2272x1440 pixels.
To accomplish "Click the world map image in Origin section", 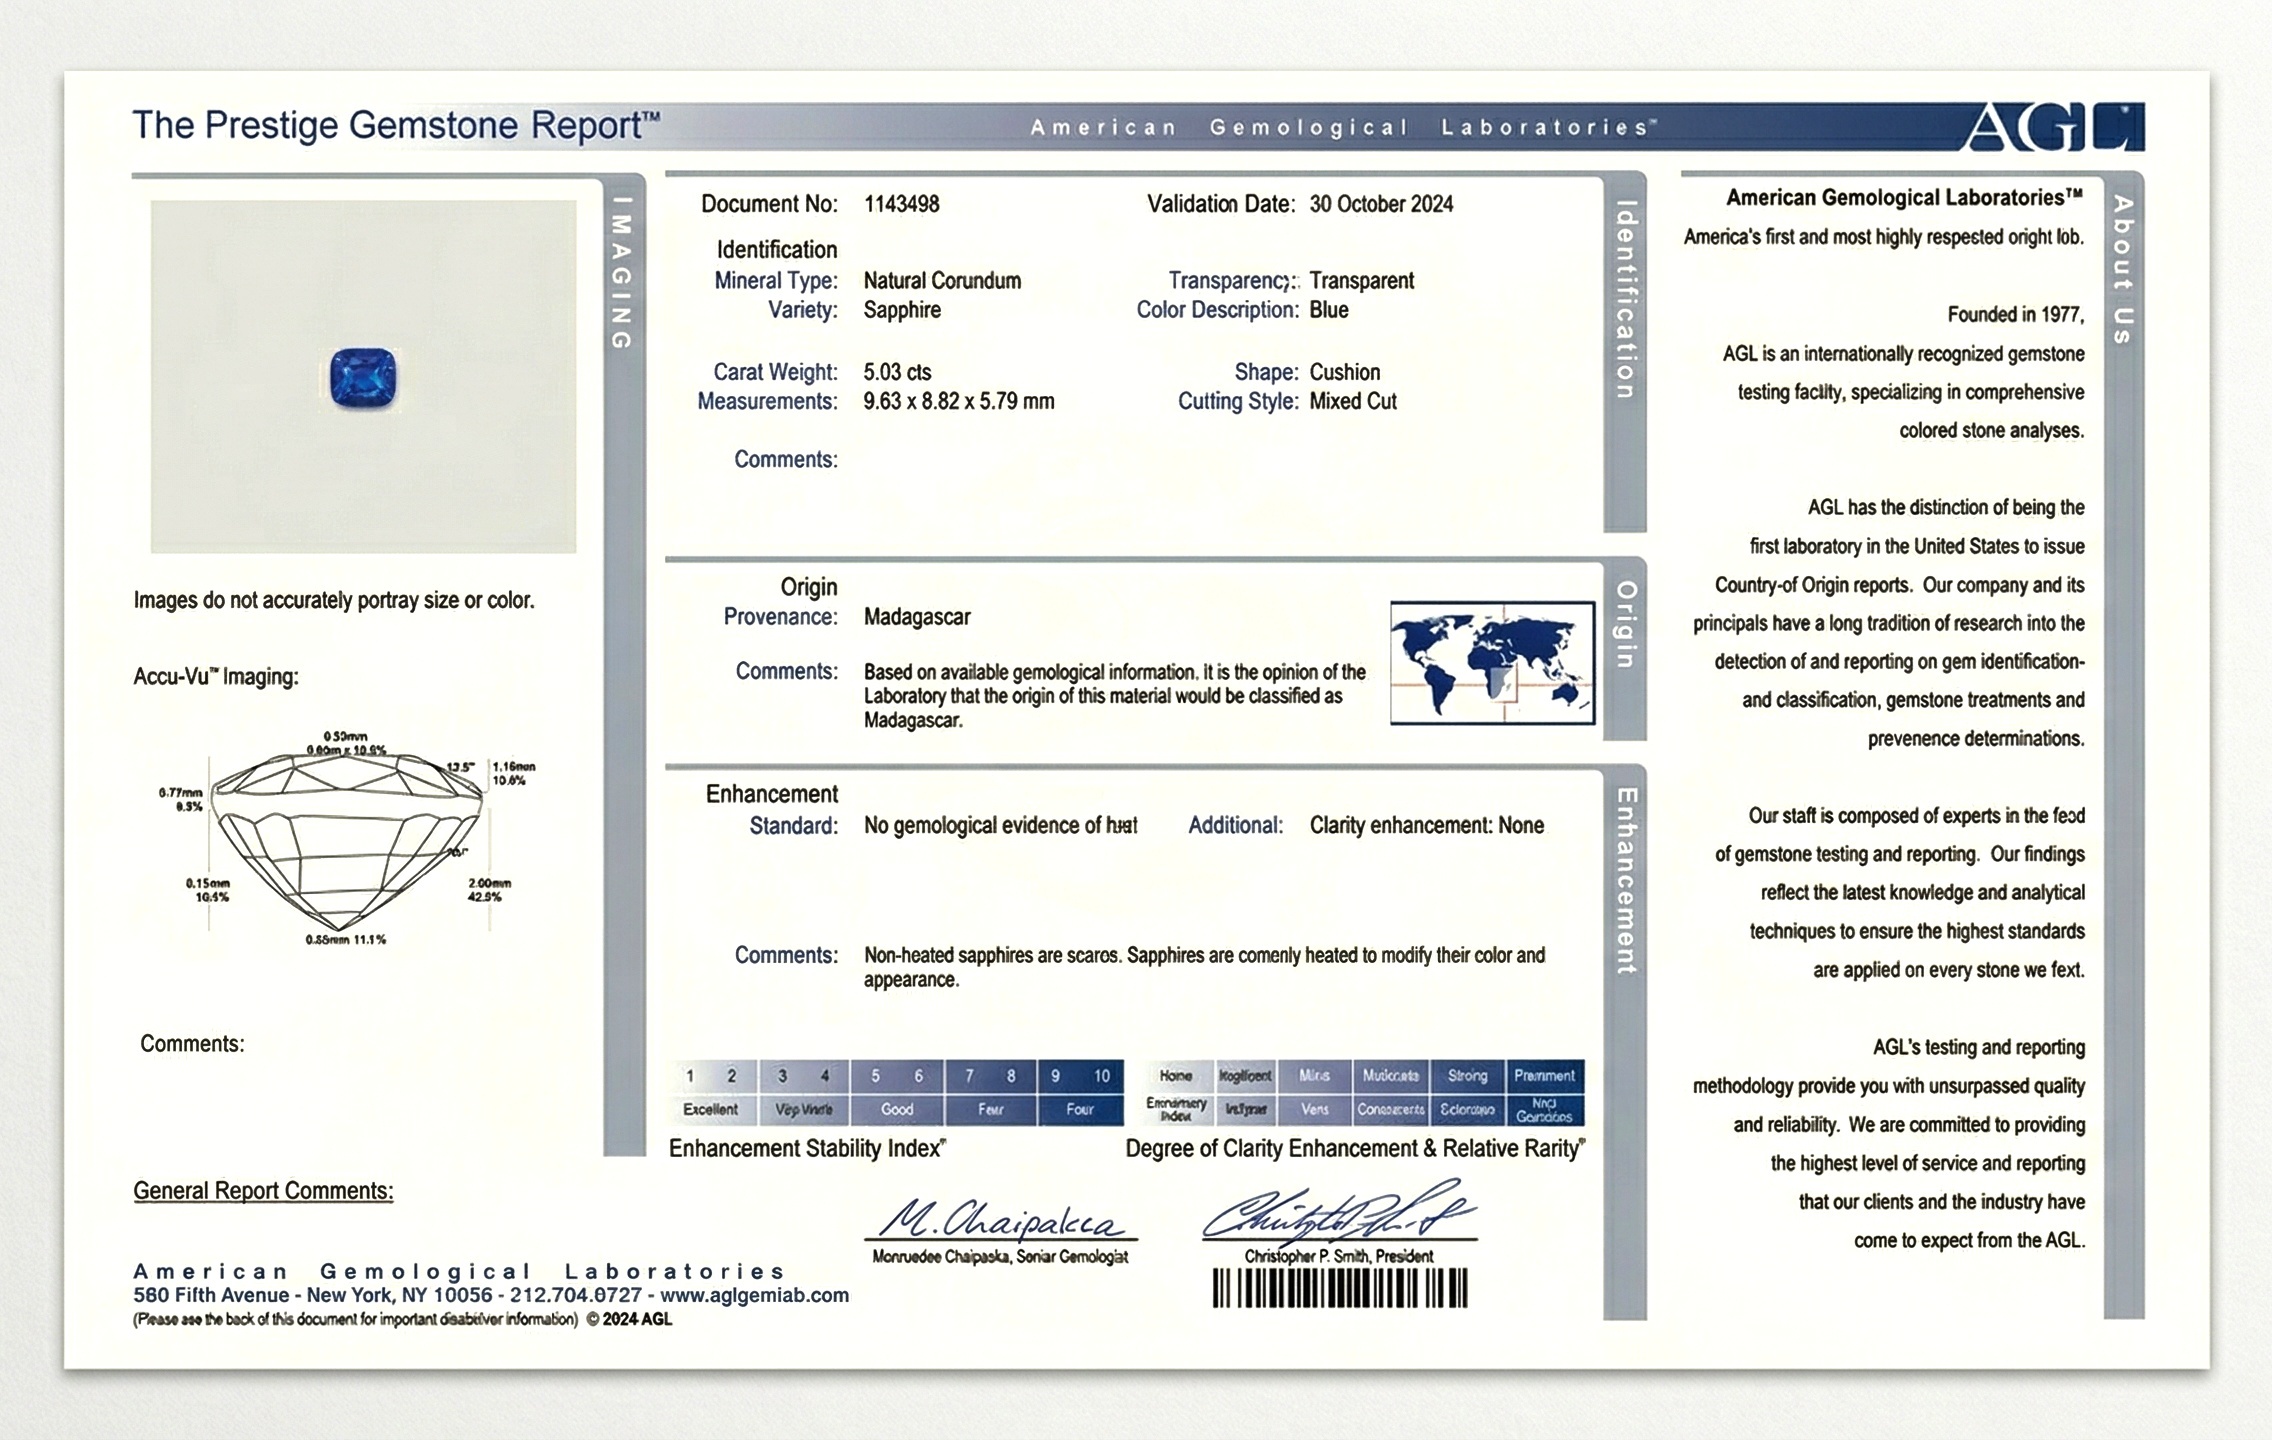I will [x=1492, y=662].
